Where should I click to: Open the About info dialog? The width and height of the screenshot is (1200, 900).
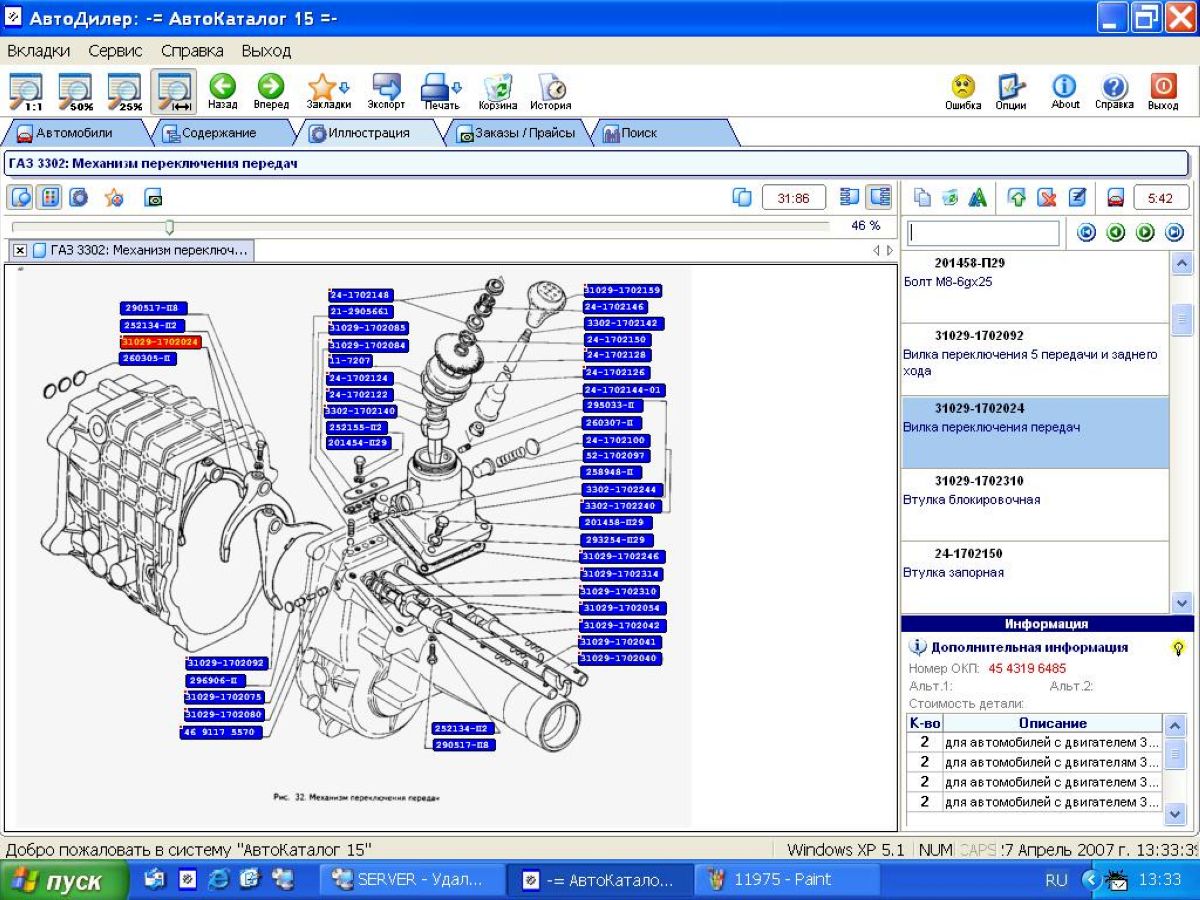coord(1065,91)
